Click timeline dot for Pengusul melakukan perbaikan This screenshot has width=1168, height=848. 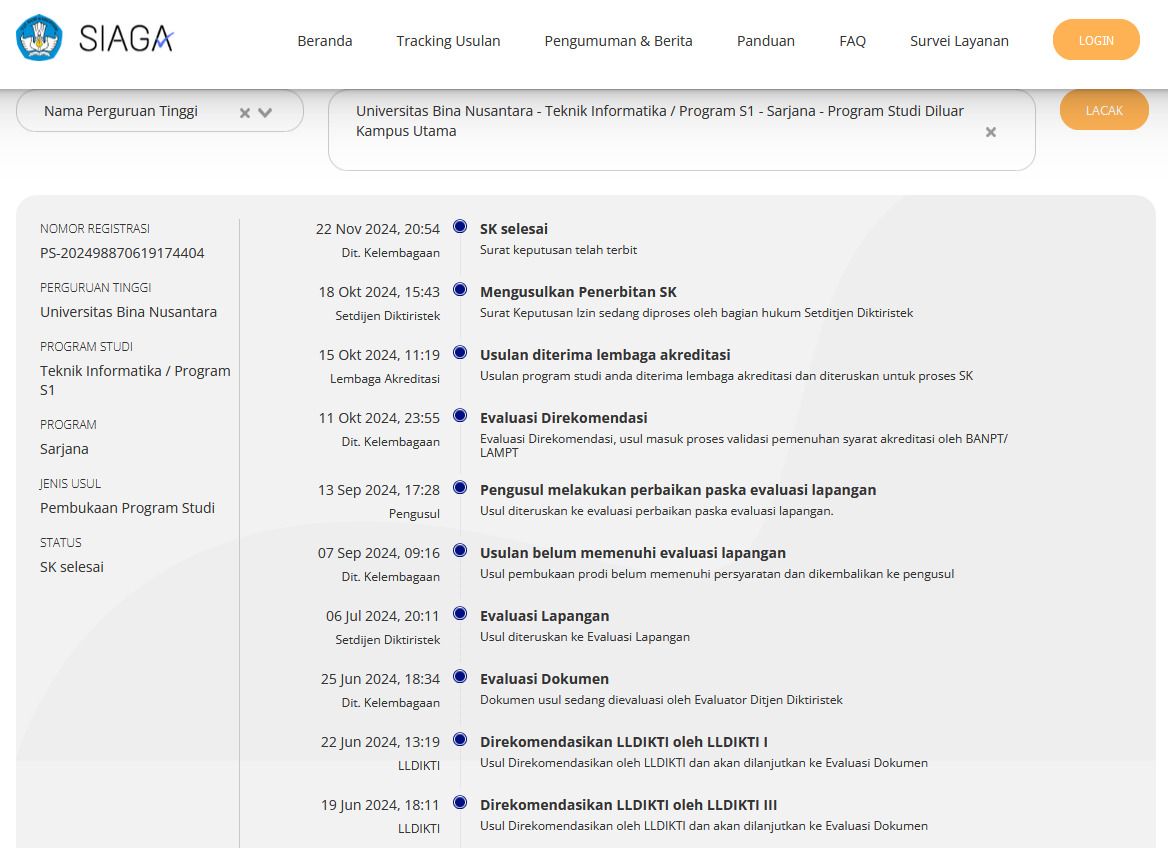[x=460, y=487]
